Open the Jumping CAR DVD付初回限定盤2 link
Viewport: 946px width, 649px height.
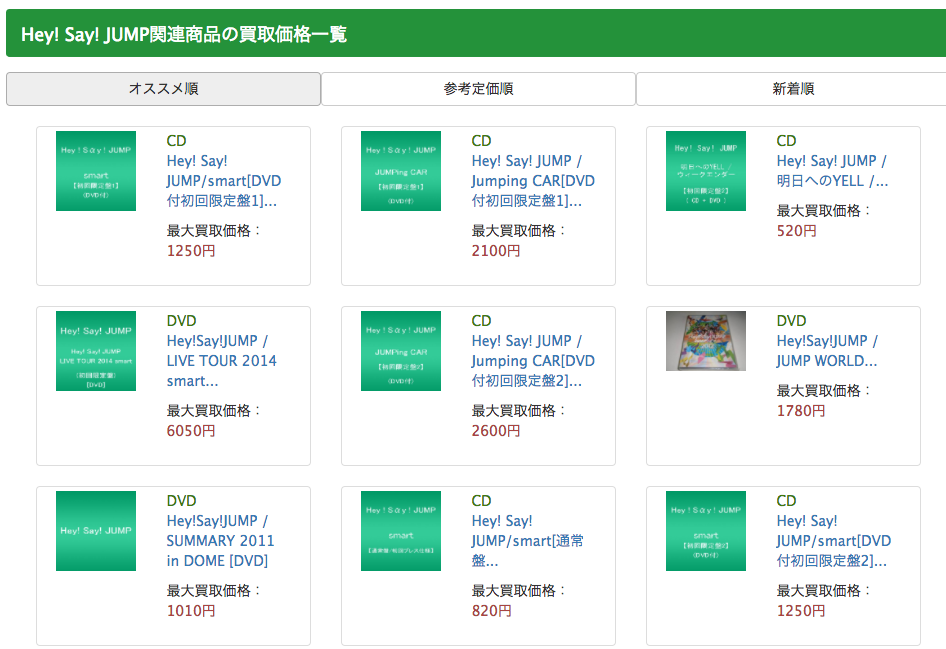(532, 361)
